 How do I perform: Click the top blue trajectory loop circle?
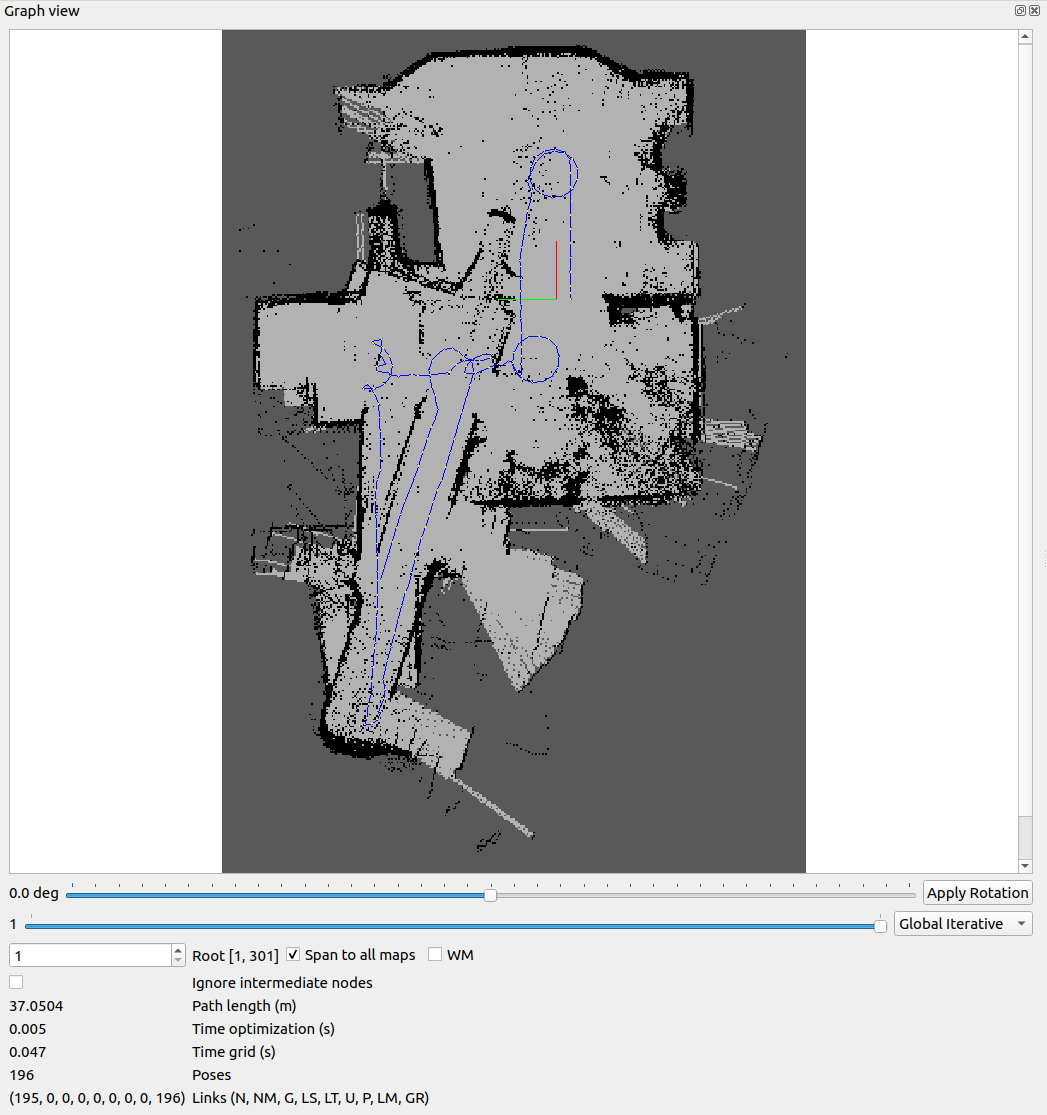[553, 173]
